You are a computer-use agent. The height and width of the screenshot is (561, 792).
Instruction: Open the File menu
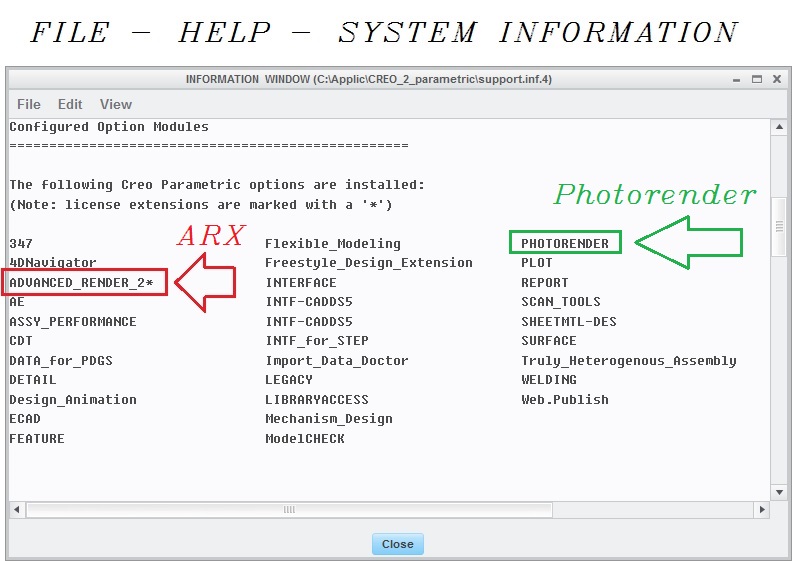point(29,105)
